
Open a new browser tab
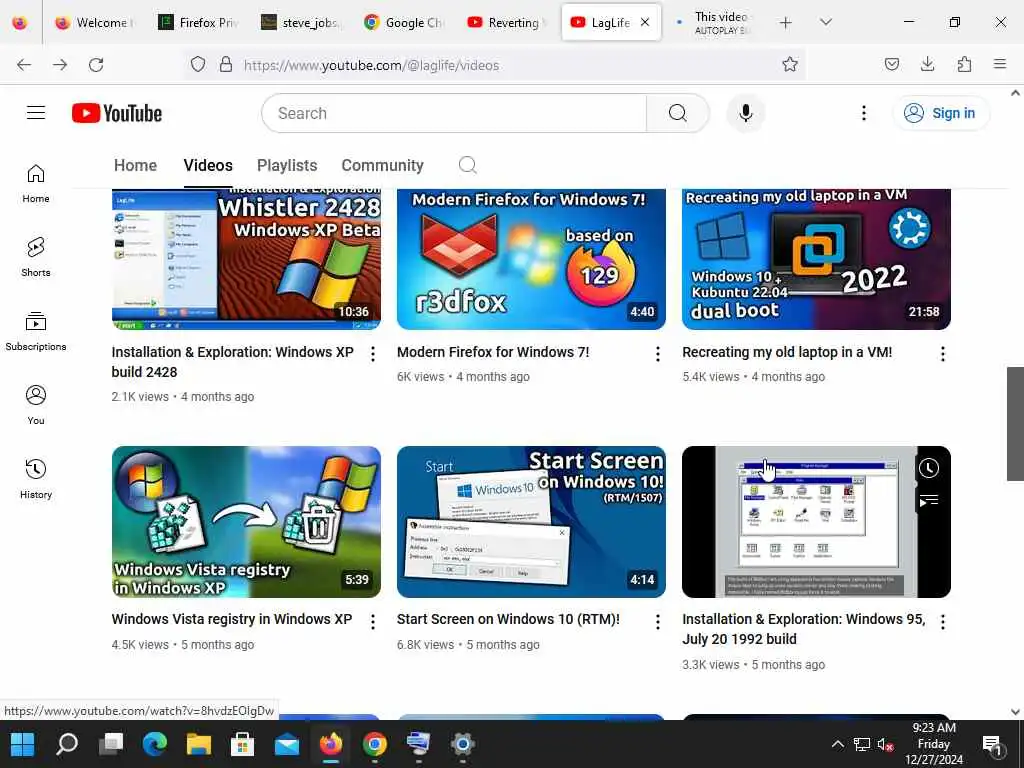[786, 23]
